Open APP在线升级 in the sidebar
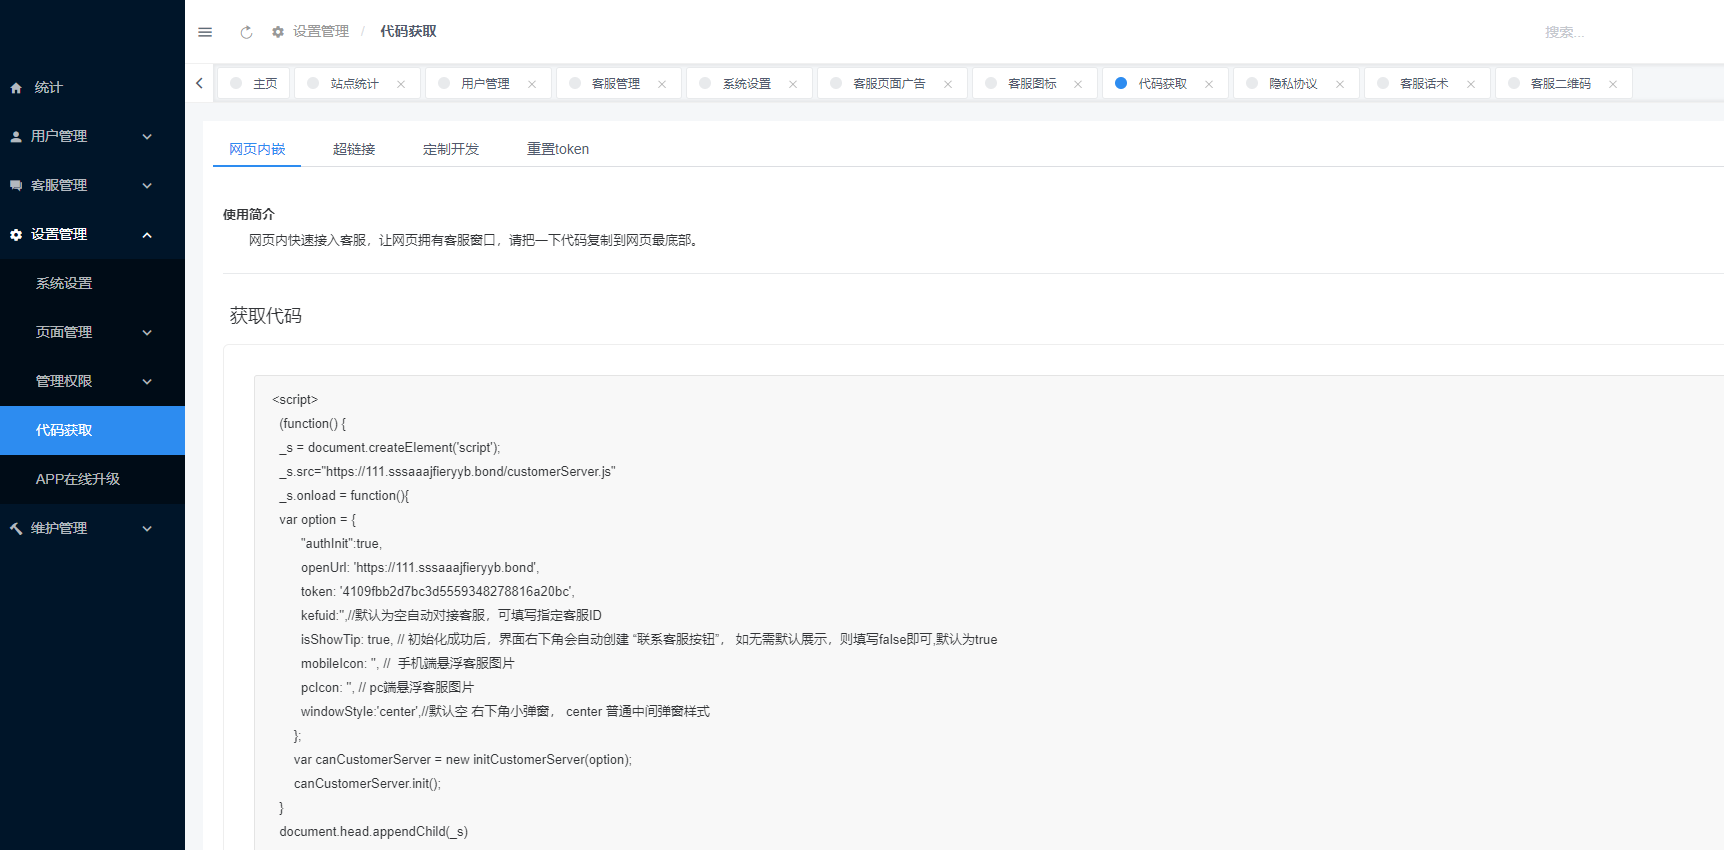 click(92, 480)
